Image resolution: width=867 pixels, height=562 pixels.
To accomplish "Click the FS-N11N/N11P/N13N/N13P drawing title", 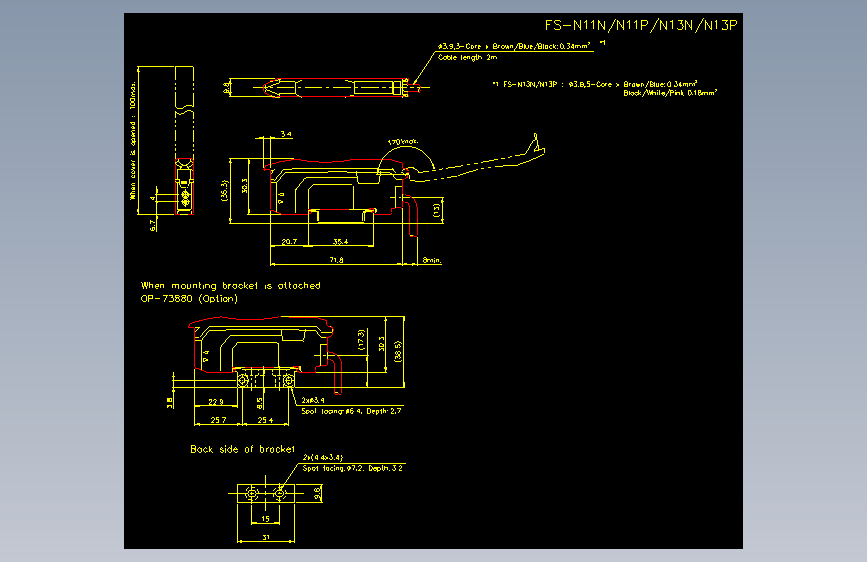I will [641, 25].
